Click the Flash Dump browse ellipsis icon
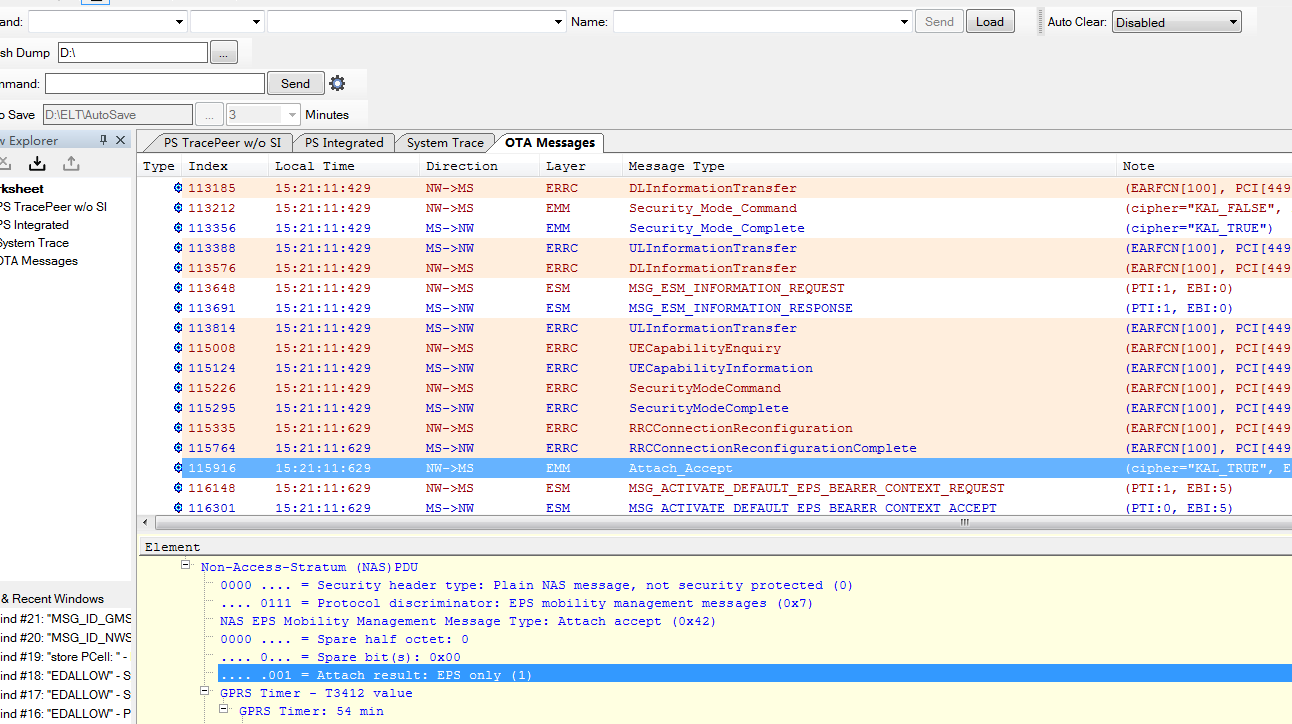Screen dimensions: 1292x724 [222, 51]
